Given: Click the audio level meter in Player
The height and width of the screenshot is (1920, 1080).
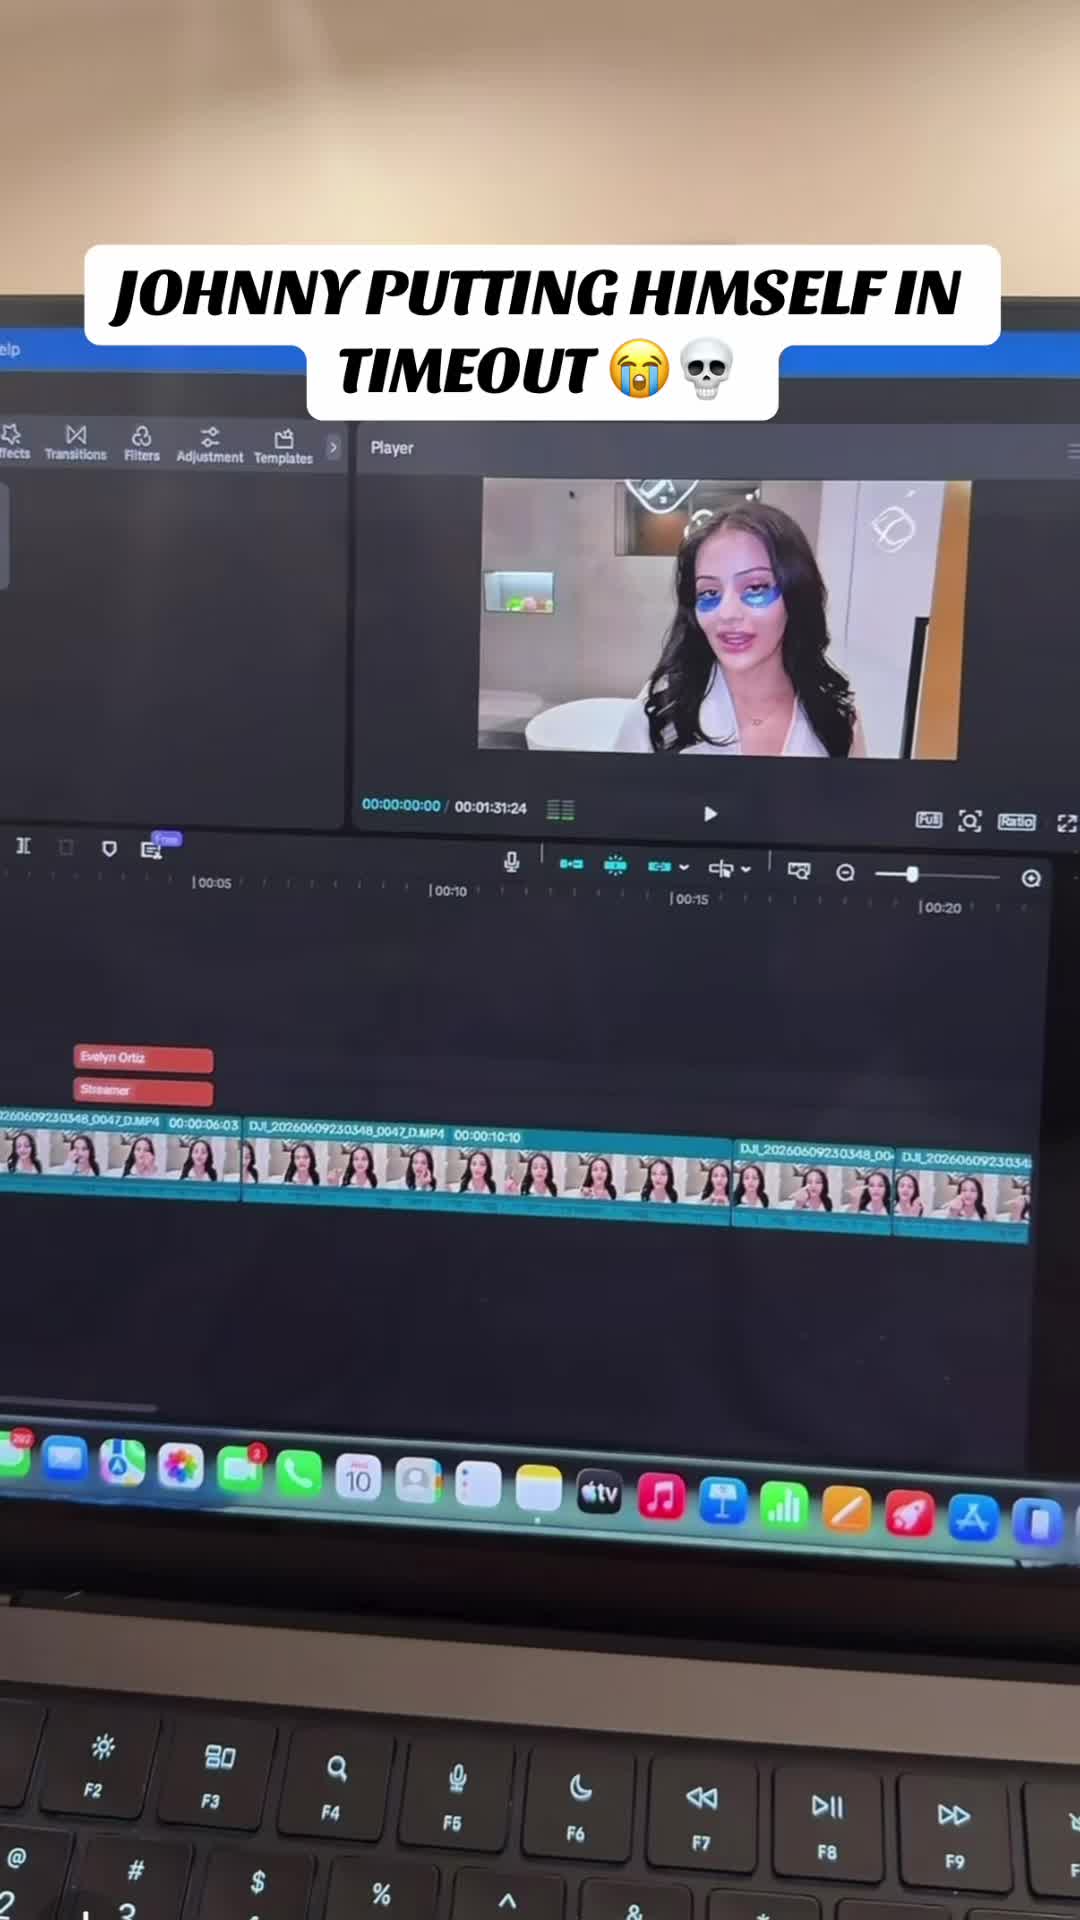Looking at the screenshot, I should tap(560, 809).
